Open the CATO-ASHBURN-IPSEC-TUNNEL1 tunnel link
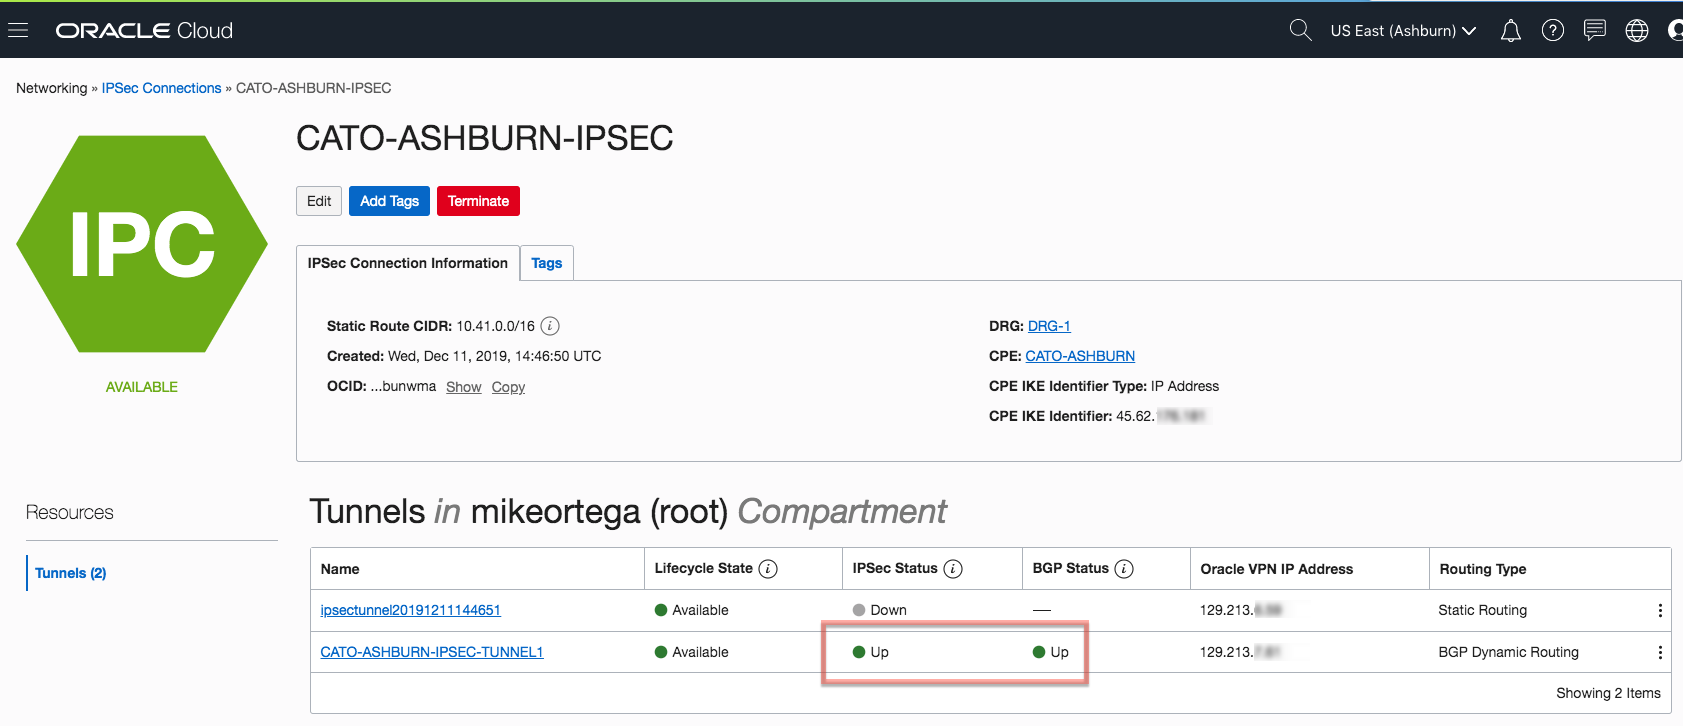This screenshot has width=1683, height=726. point(431,652)
